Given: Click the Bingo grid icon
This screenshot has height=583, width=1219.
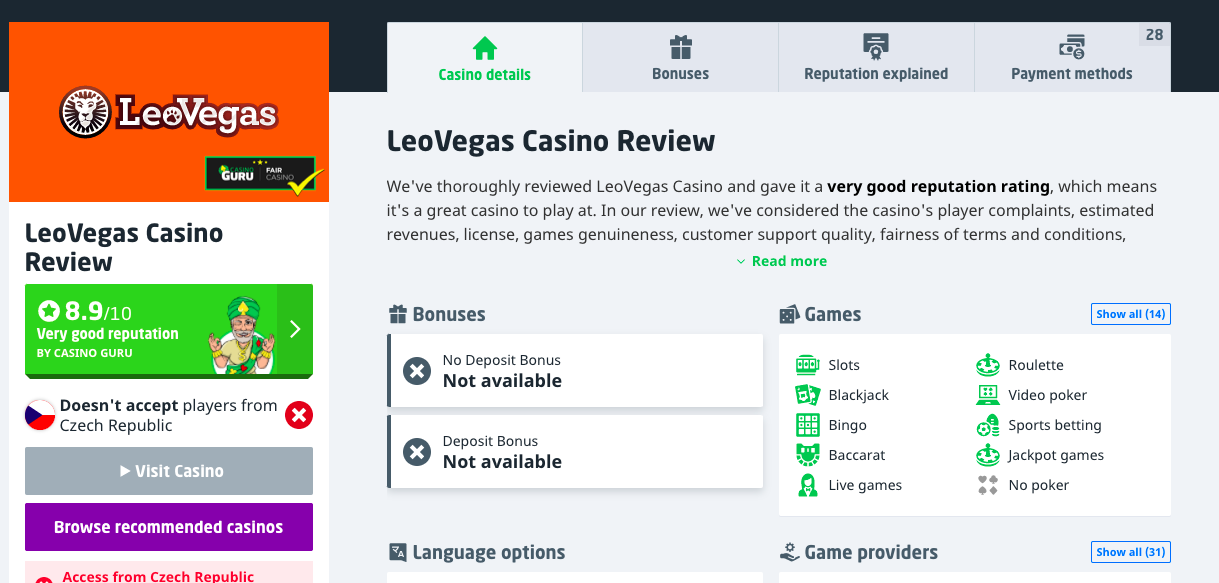Looking at the screenshot, I should pyautogui.click(x=807, y=425).
